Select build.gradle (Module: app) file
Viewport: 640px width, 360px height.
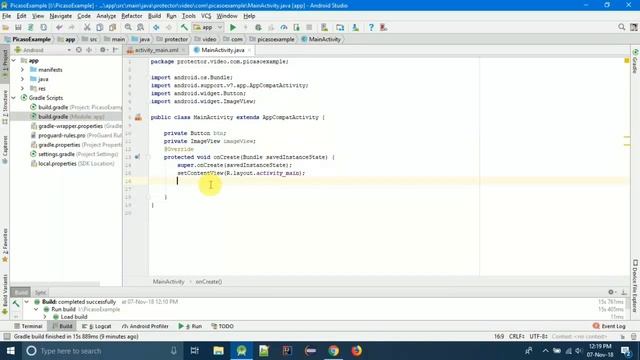67,117
